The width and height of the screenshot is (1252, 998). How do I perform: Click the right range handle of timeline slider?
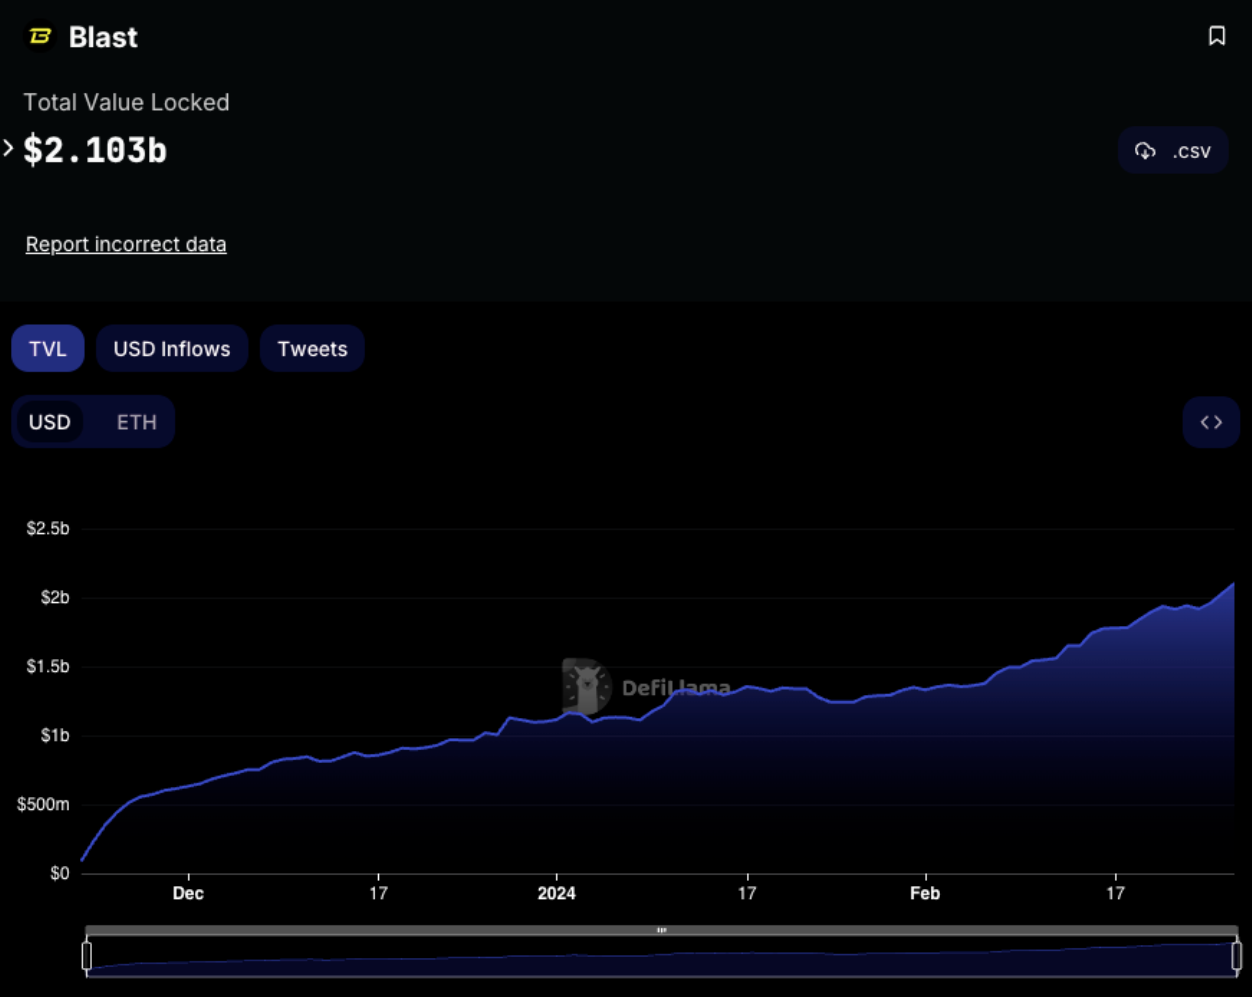click(1236, 956)
